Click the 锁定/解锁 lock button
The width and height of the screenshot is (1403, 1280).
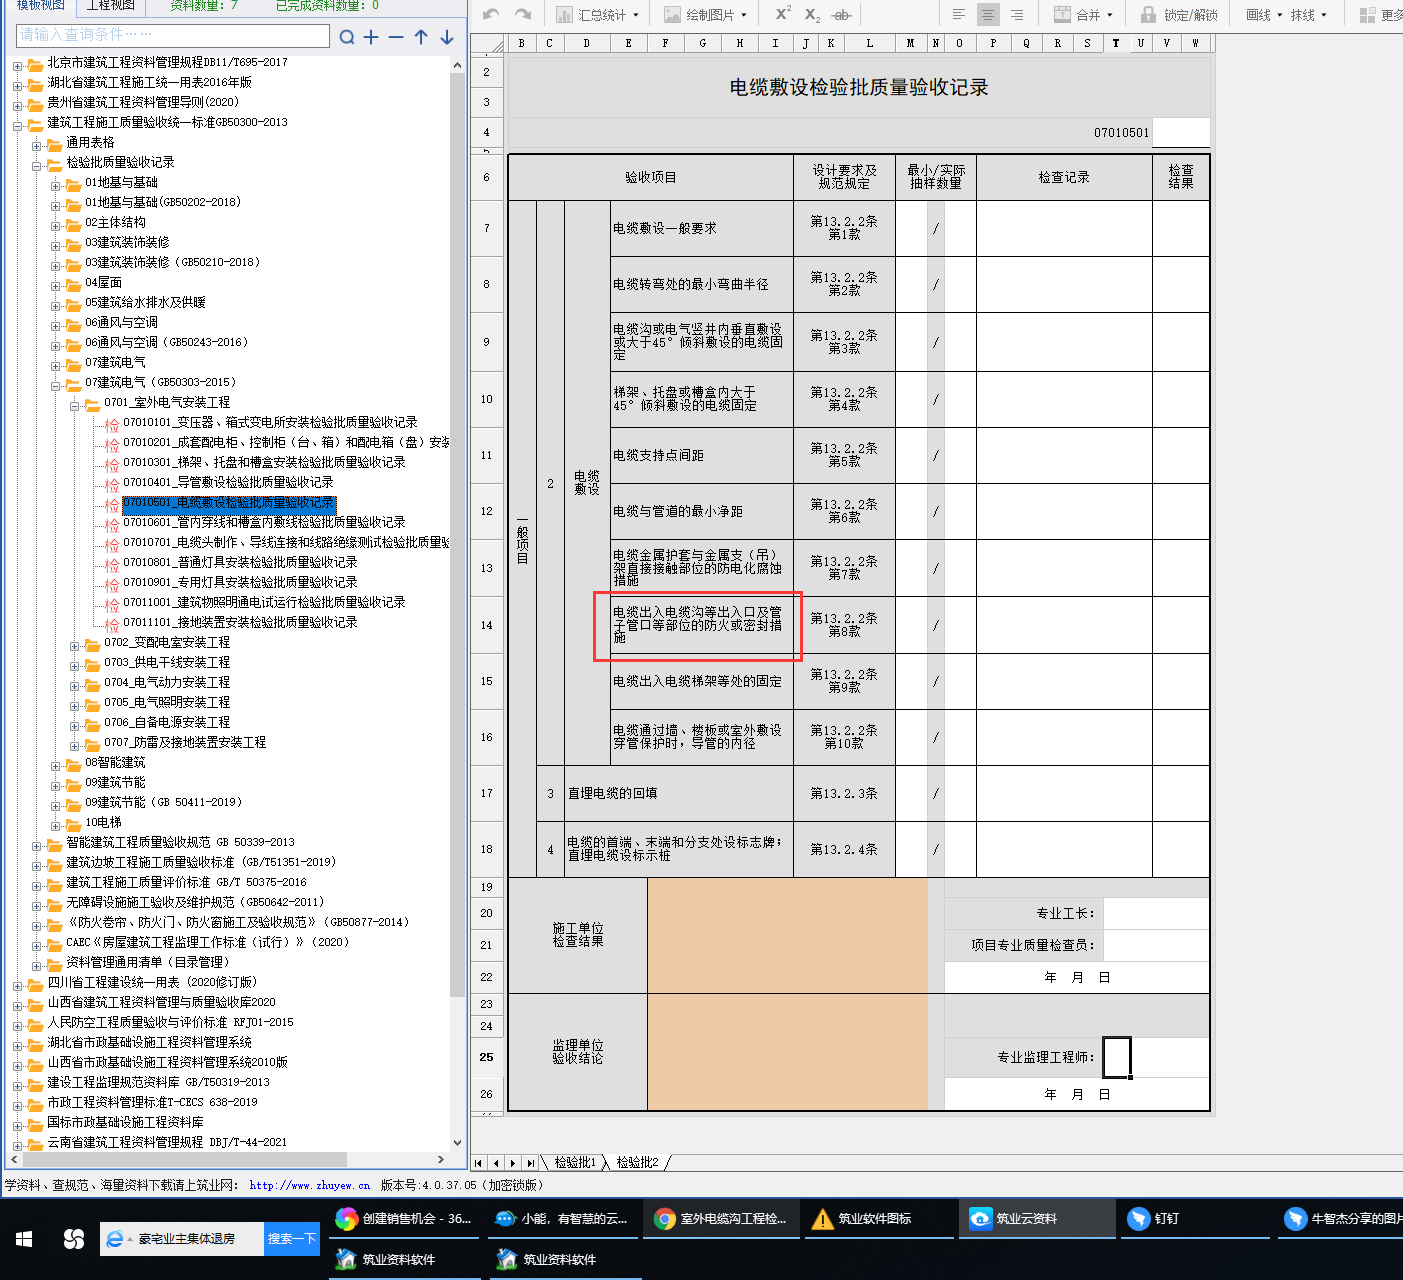(x=1179, y=15)
